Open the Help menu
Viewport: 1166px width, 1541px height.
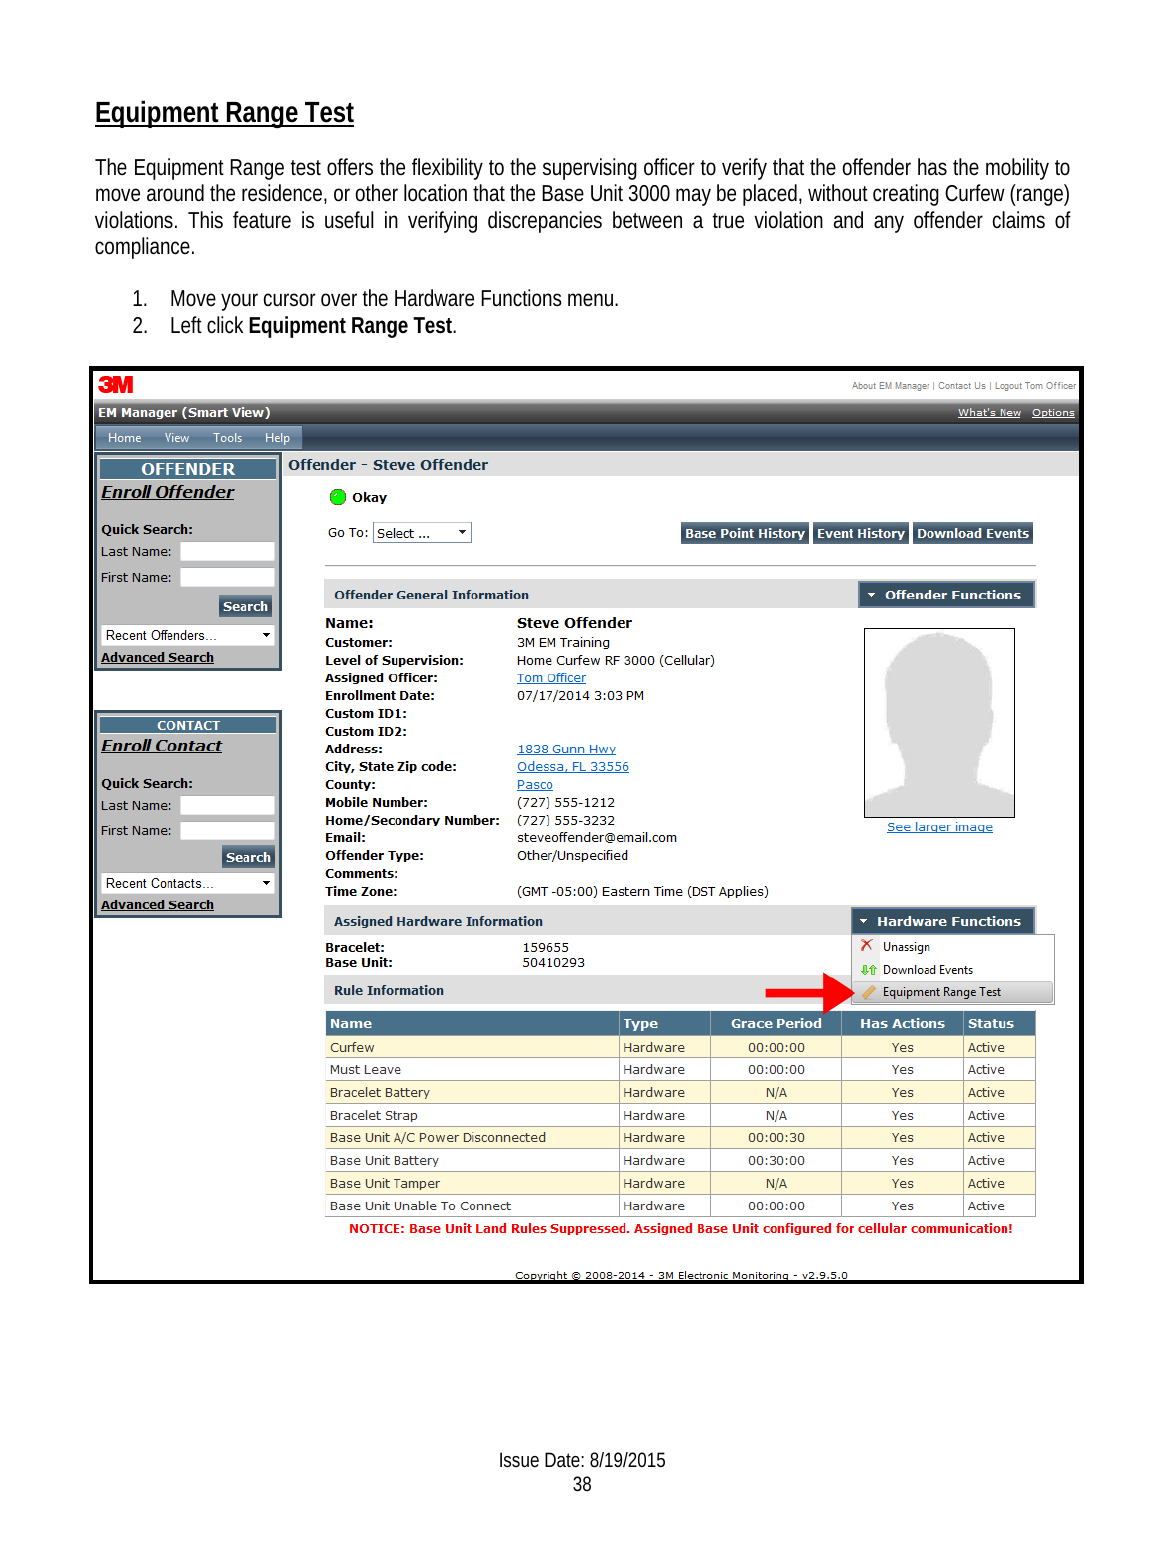[277, 438]
